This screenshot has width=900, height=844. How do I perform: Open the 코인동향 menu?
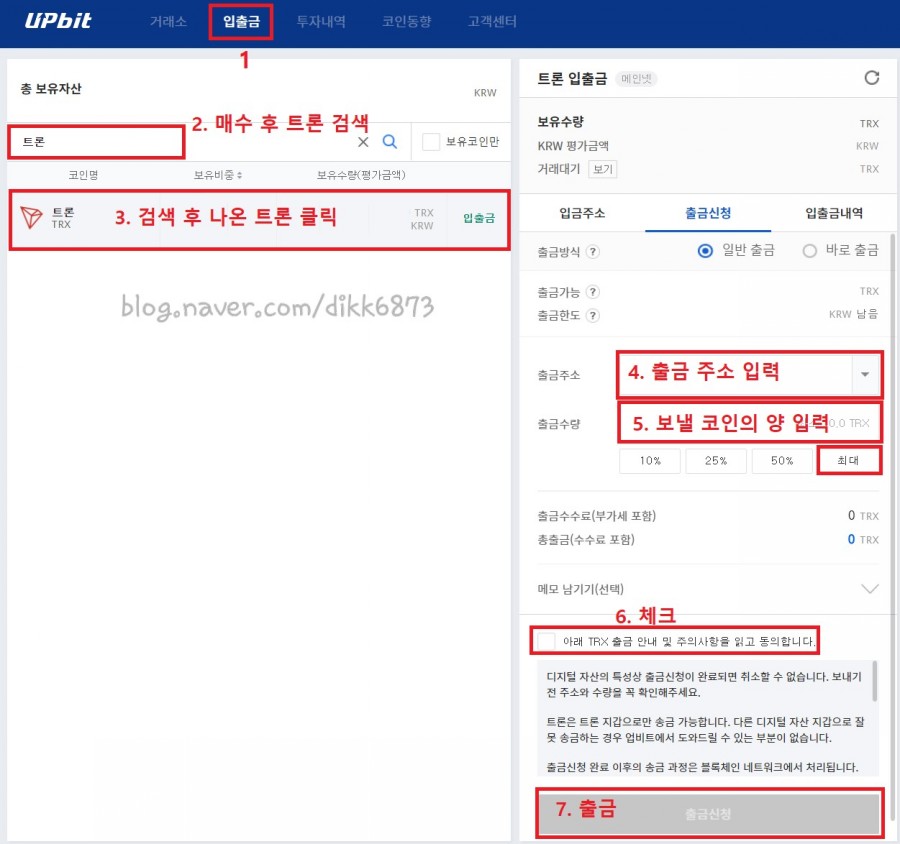pos(406,22)
